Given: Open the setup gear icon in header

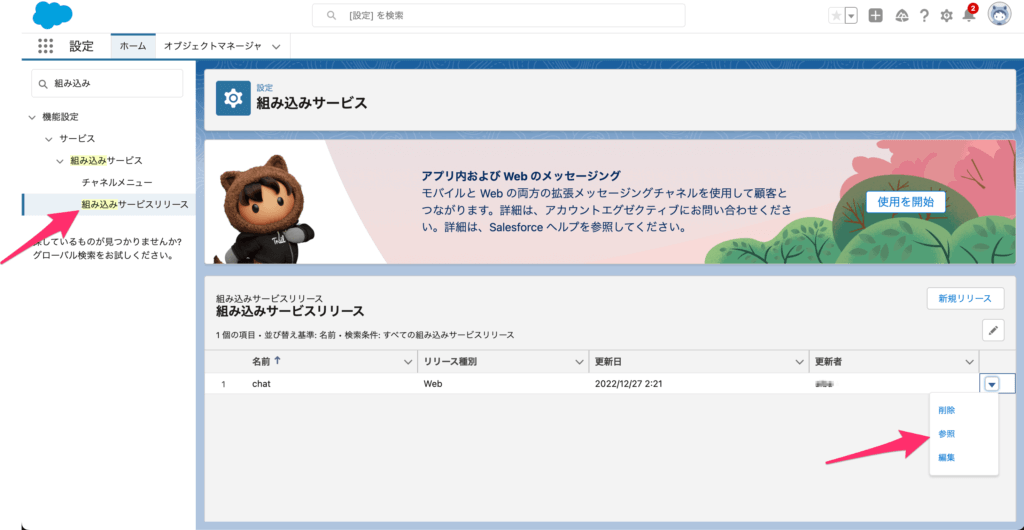Looking at the screenshot, I should point(946,16).
